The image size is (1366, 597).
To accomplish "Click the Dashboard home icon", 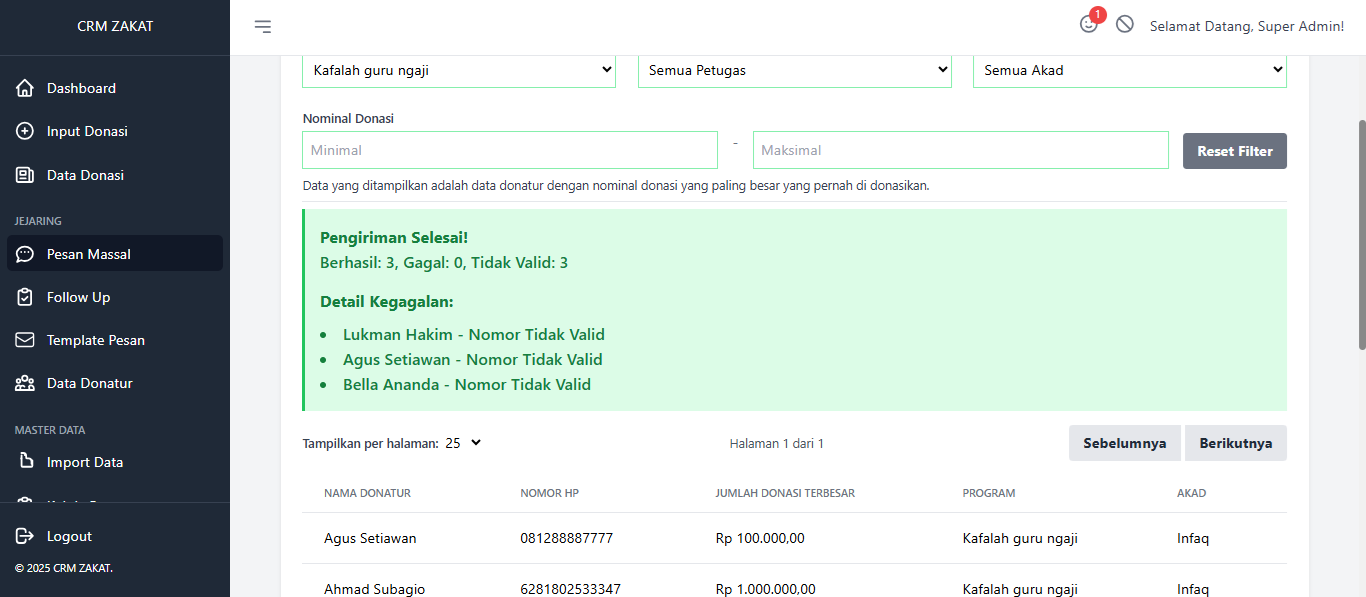I will click(x=25, y=88).
